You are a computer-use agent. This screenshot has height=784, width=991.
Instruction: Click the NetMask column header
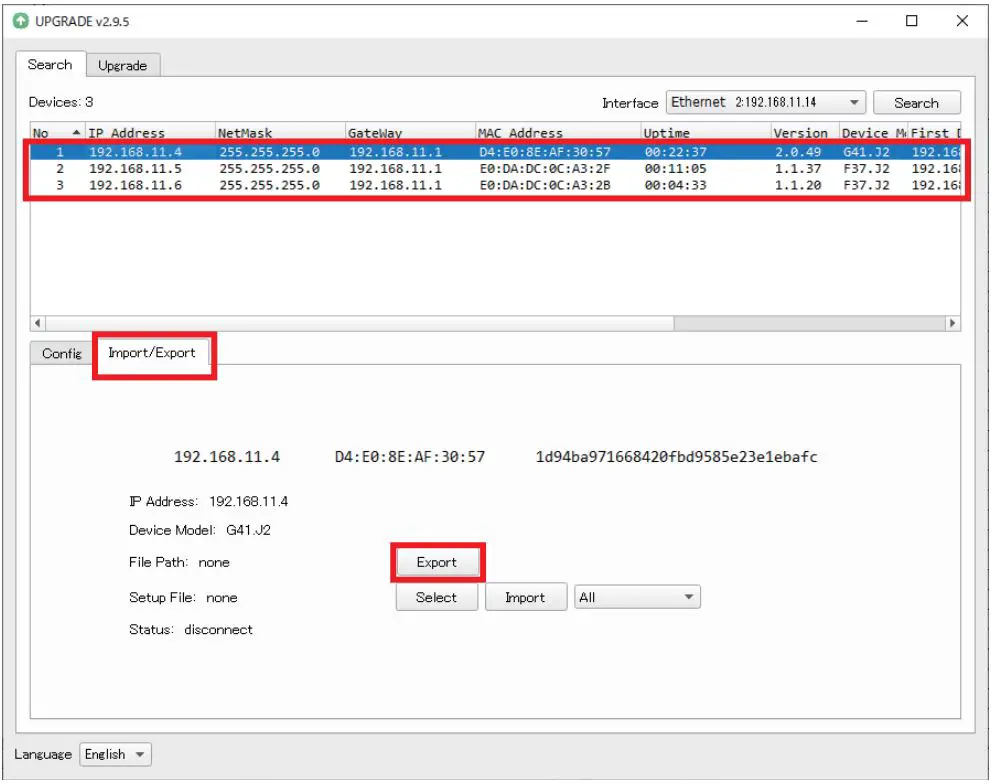pyautogui.click(x=280, y=133)
